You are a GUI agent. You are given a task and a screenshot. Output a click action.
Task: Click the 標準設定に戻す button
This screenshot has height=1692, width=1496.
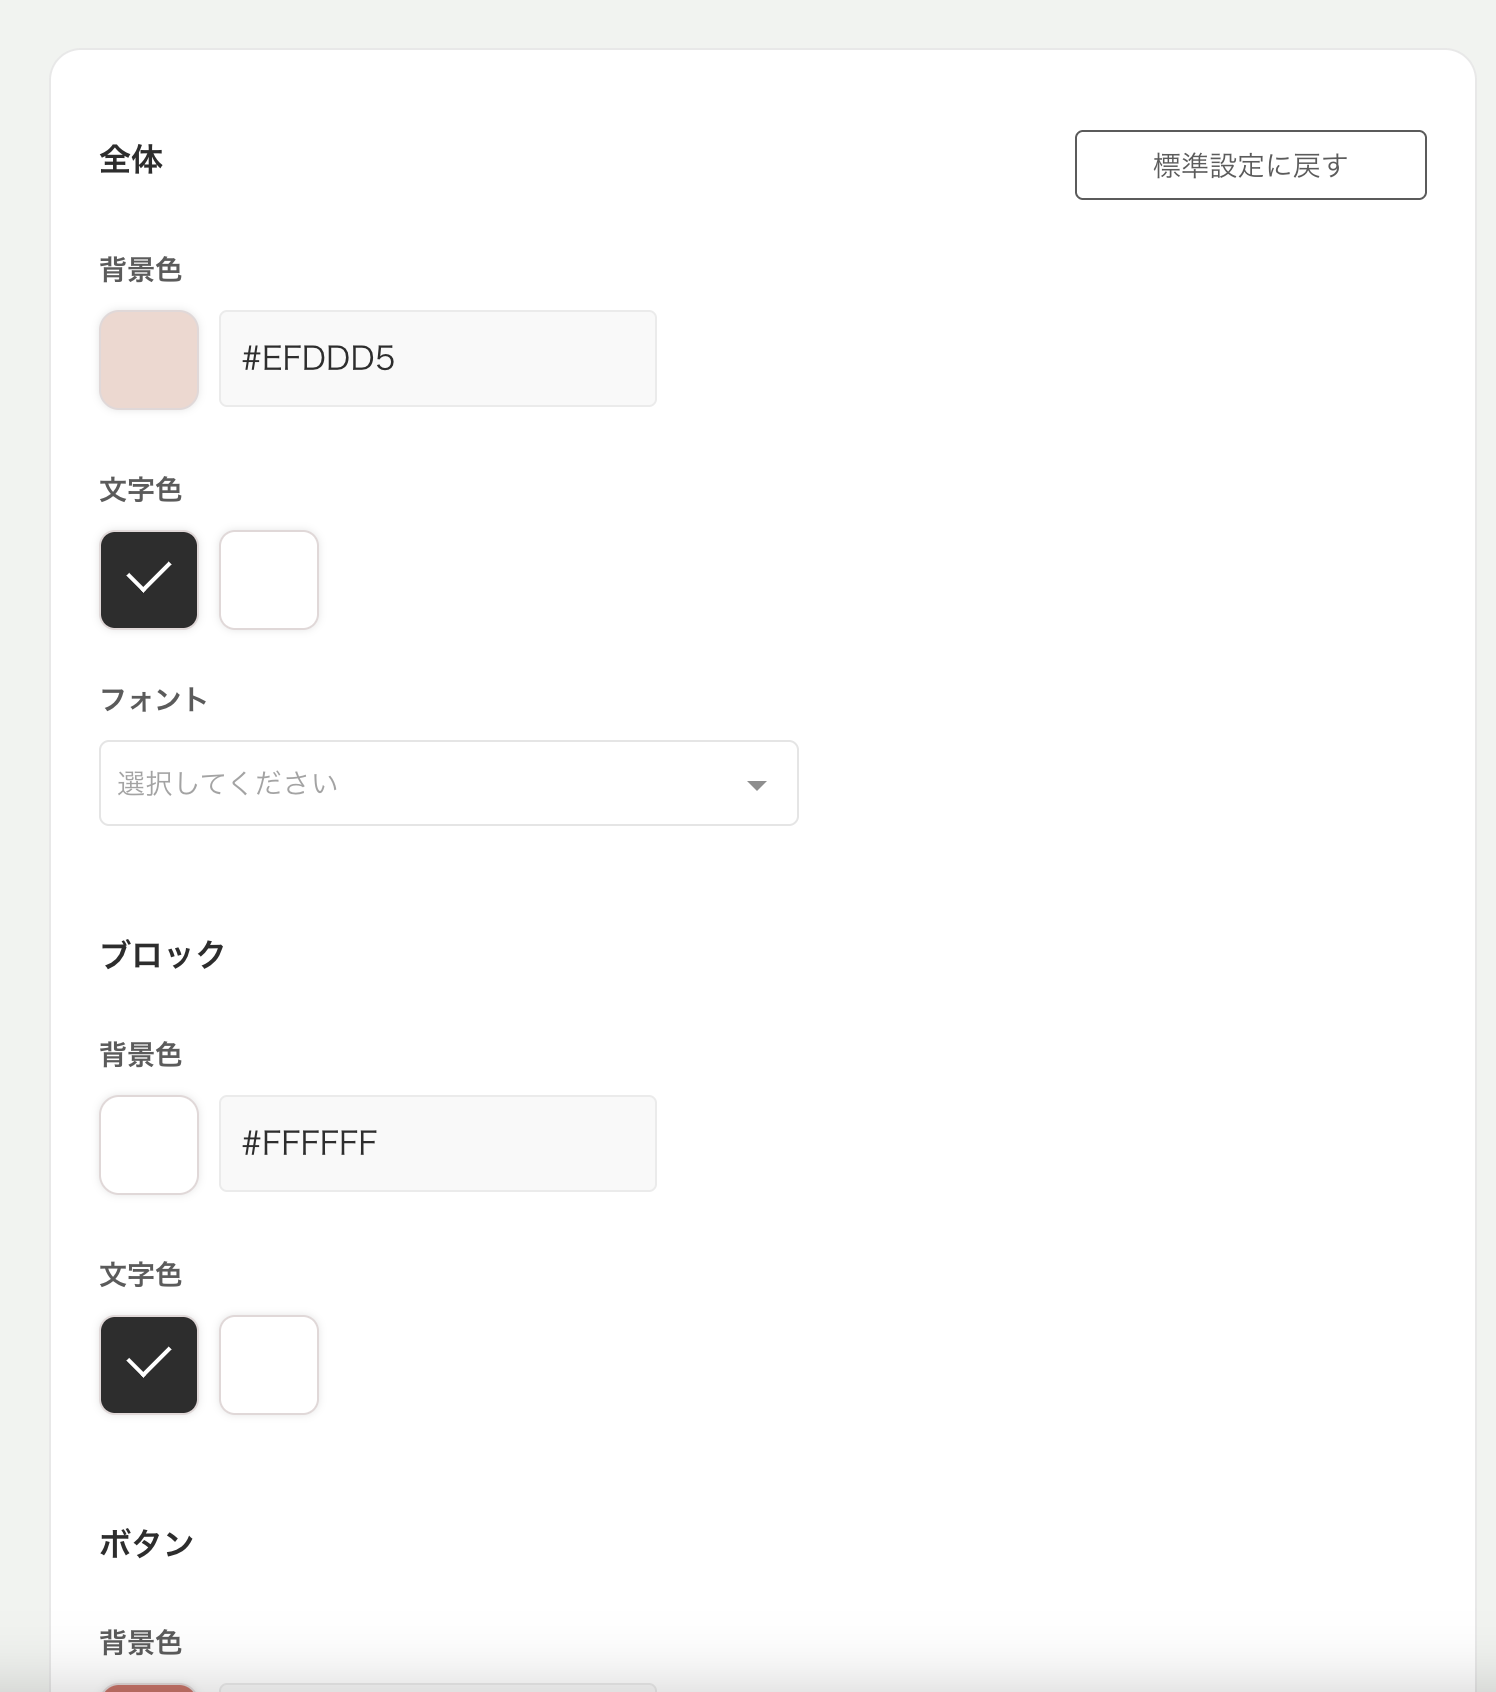pos(1249,164)
